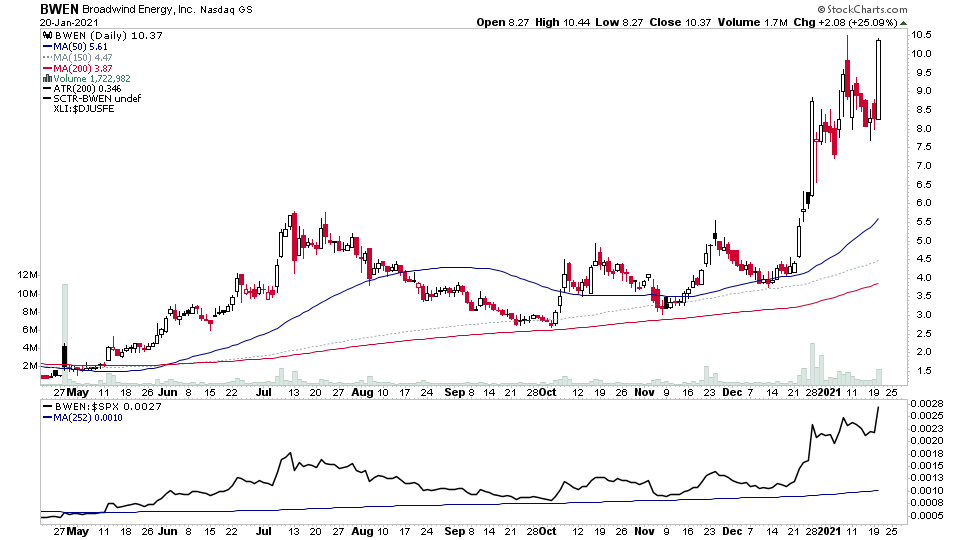This screenshot has height=540, width=960.
Task: Click the candlestick icon beside BWEN (Daily)
Action: coord(47,36)
